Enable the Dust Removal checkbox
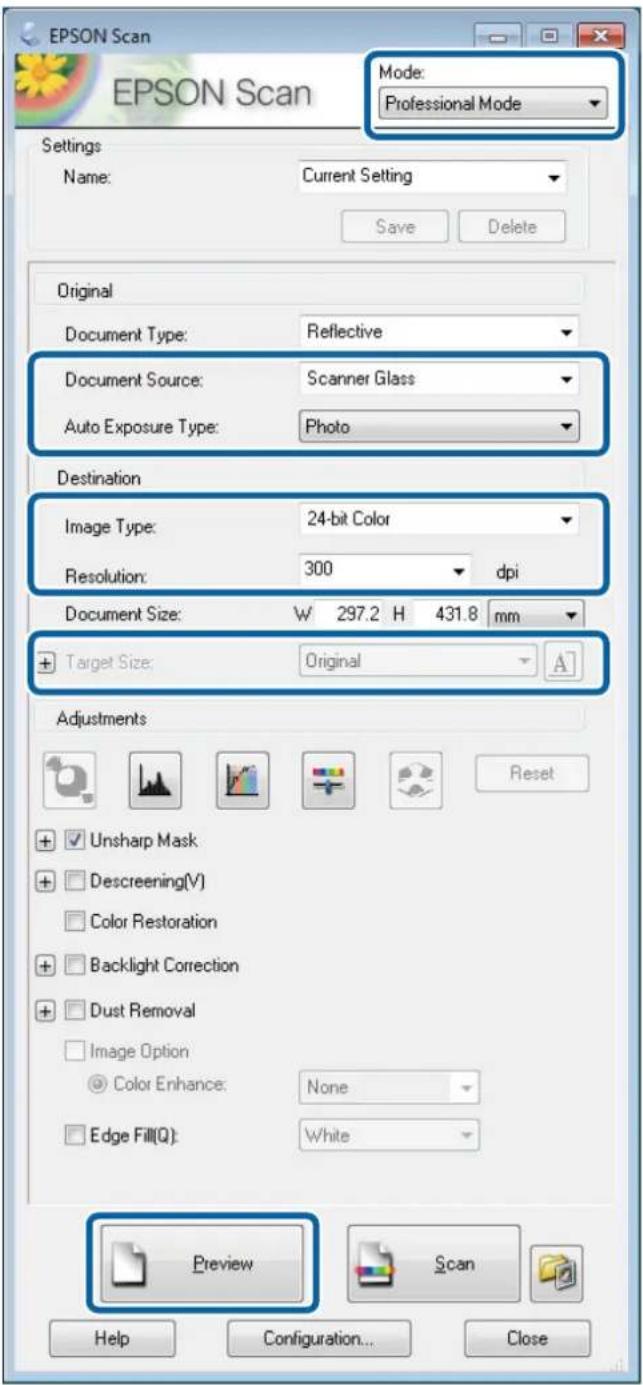 [73, 1010]
